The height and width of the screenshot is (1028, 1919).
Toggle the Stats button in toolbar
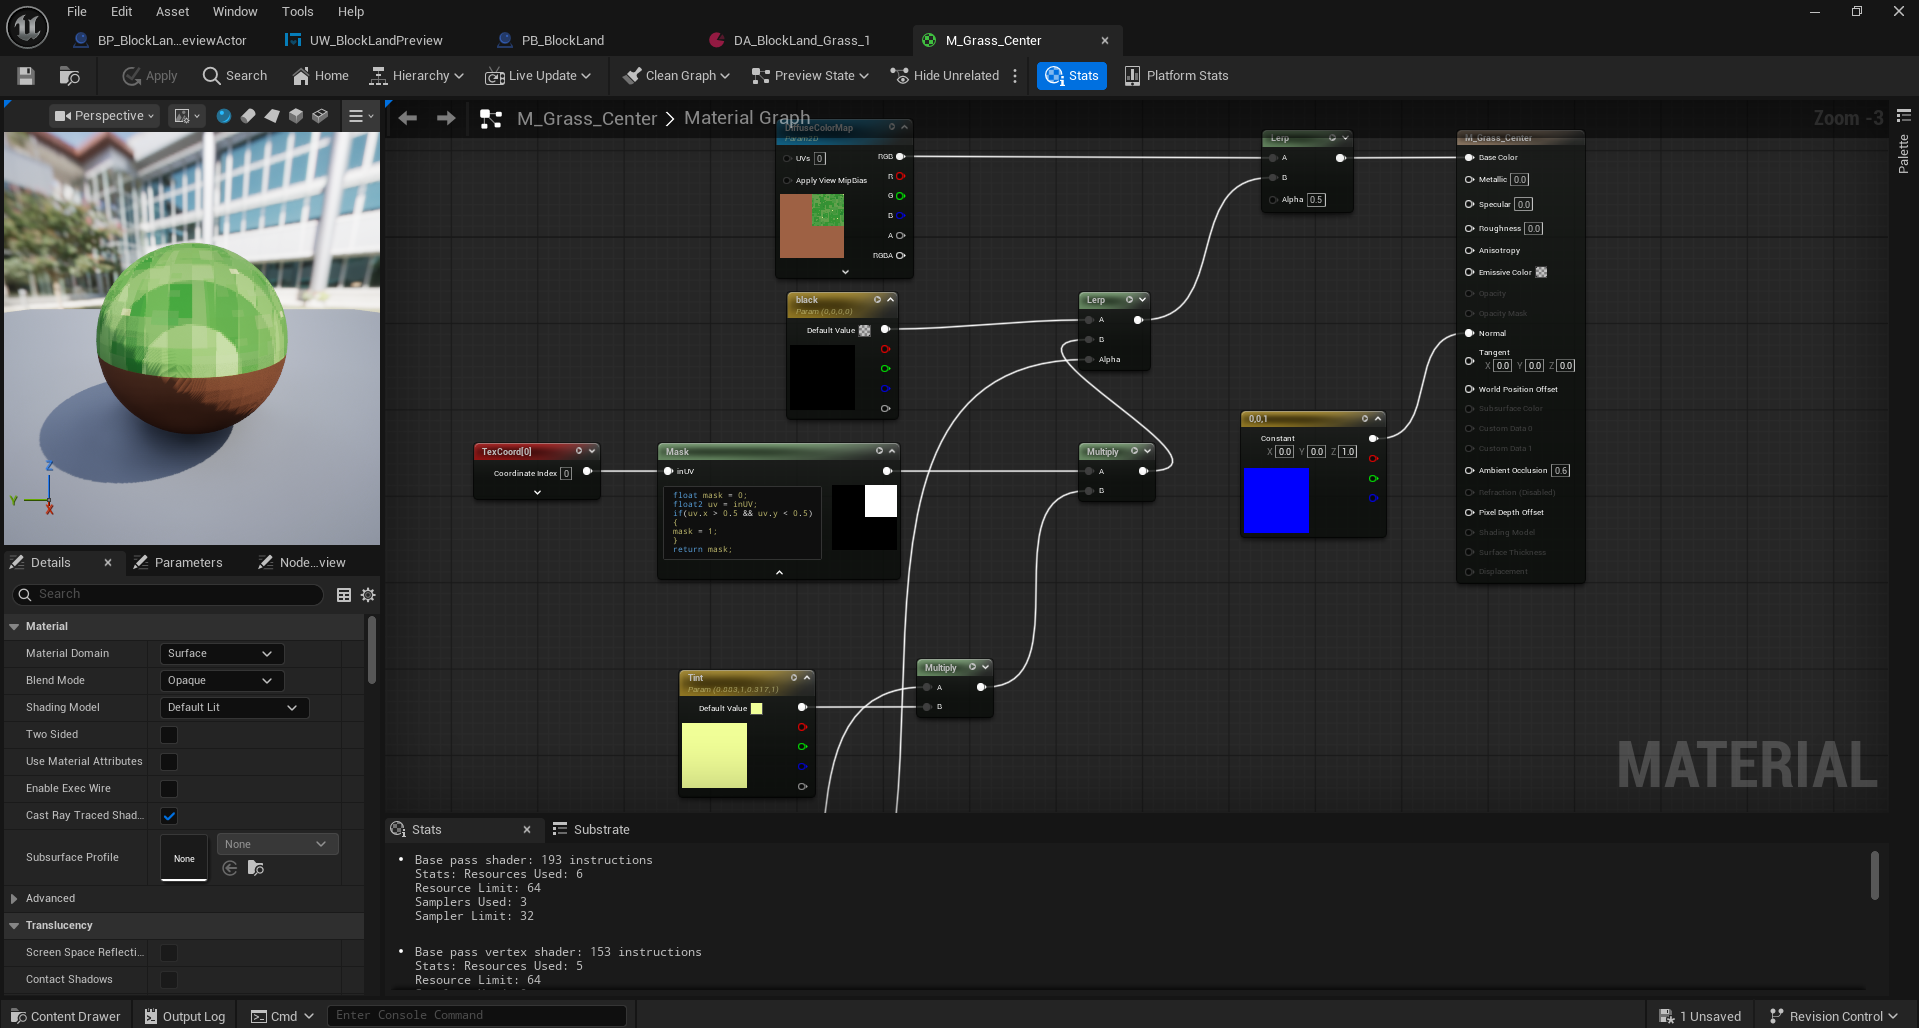coord(1071,76)
